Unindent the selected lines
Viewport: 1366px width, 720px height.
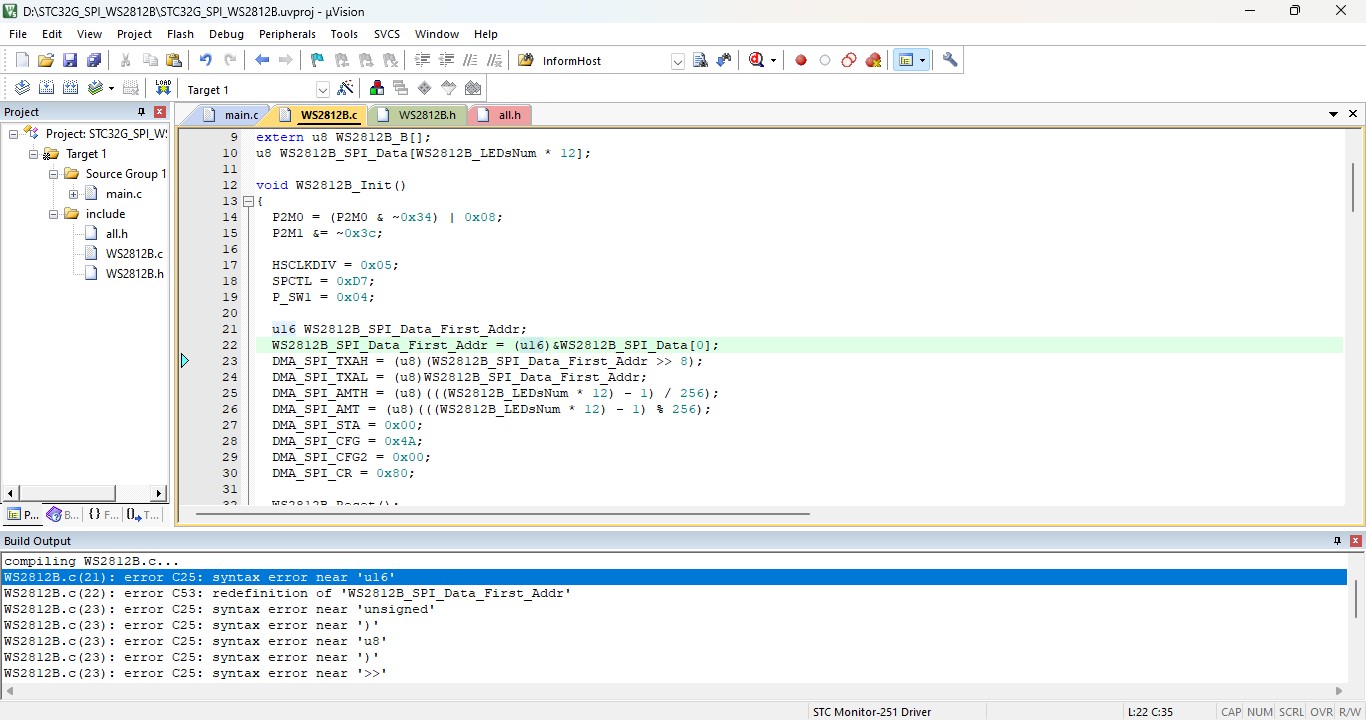(446, 60)
